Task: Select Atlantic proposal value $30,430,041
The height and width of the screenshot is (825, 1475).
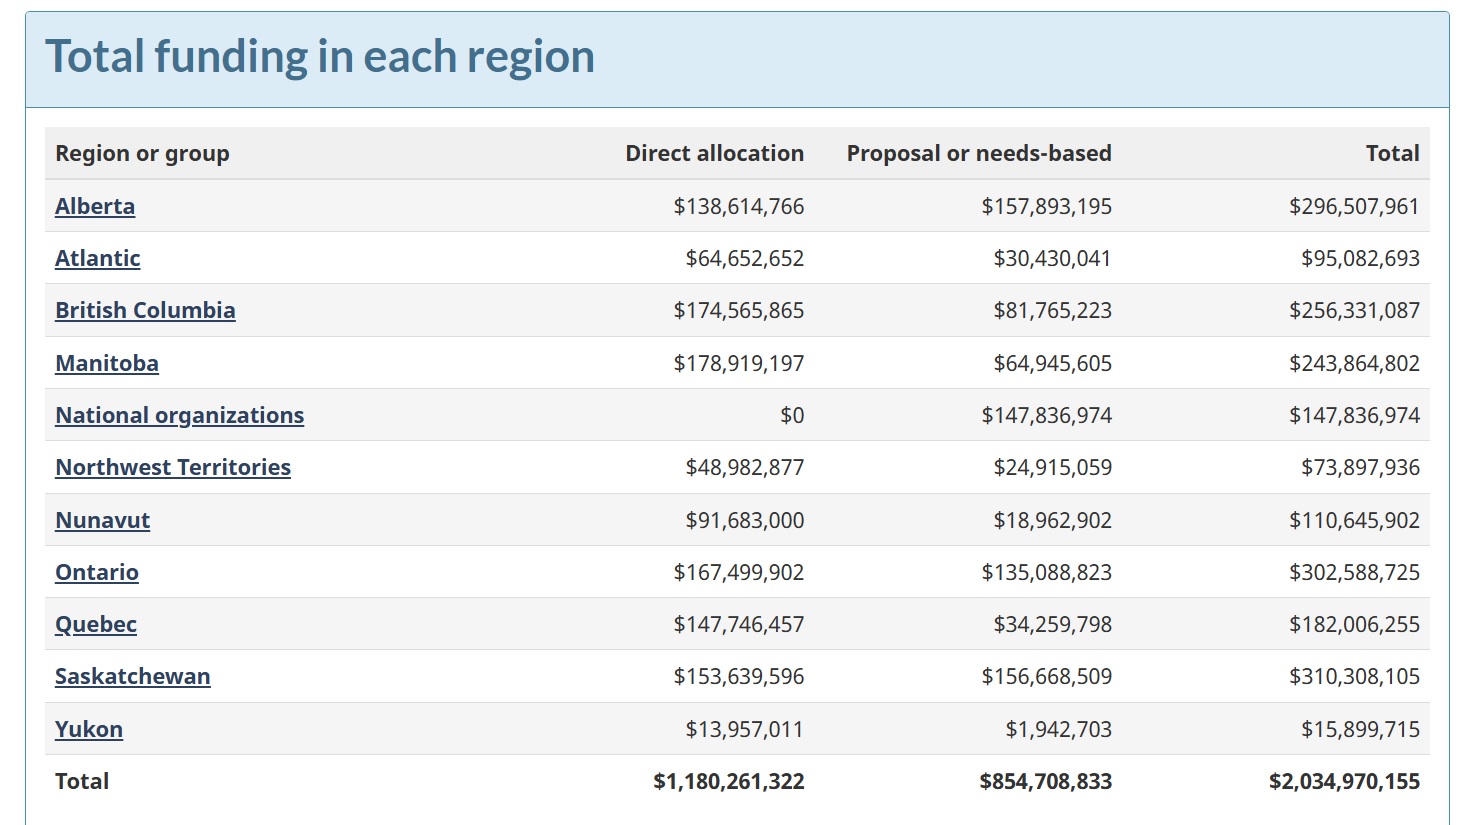Action: click(x=1052, y=258)
